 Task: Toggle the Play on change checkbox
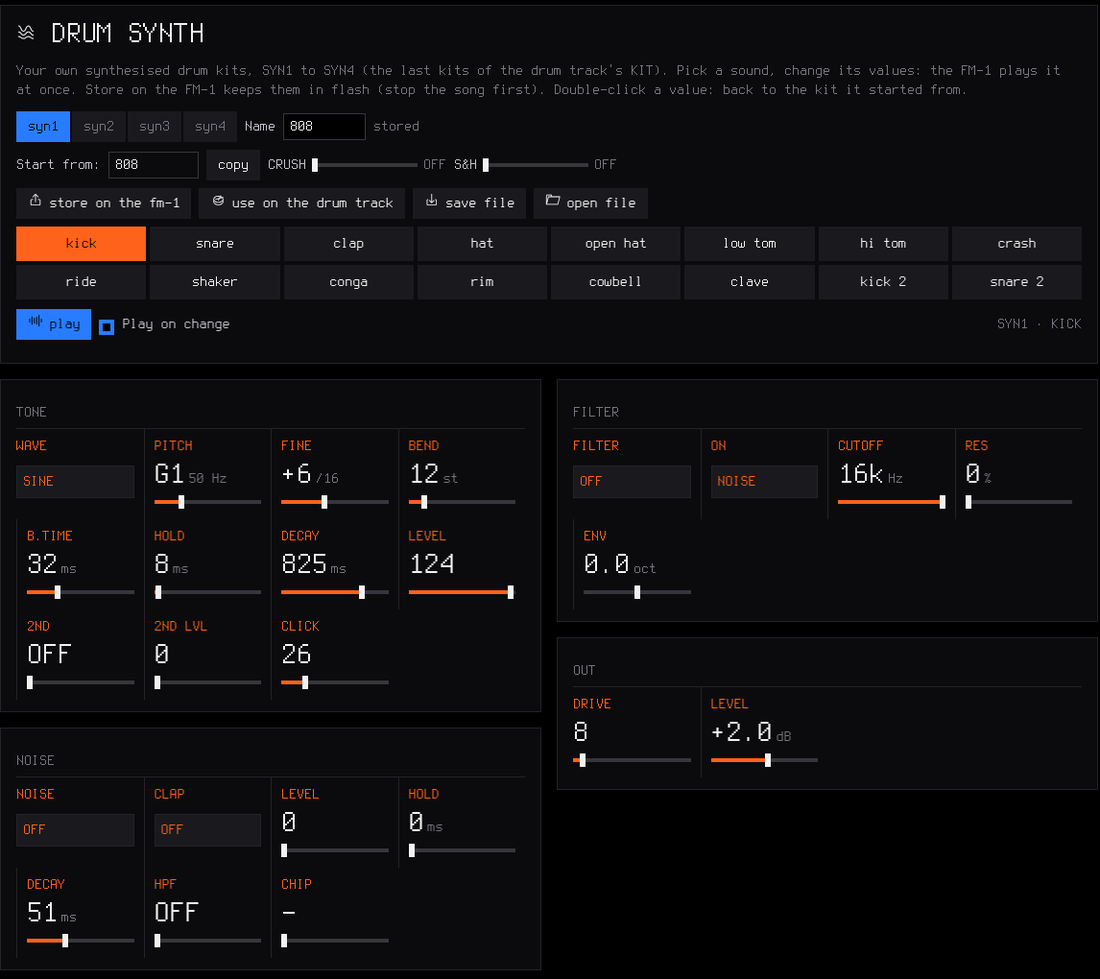tap(107, 327)
